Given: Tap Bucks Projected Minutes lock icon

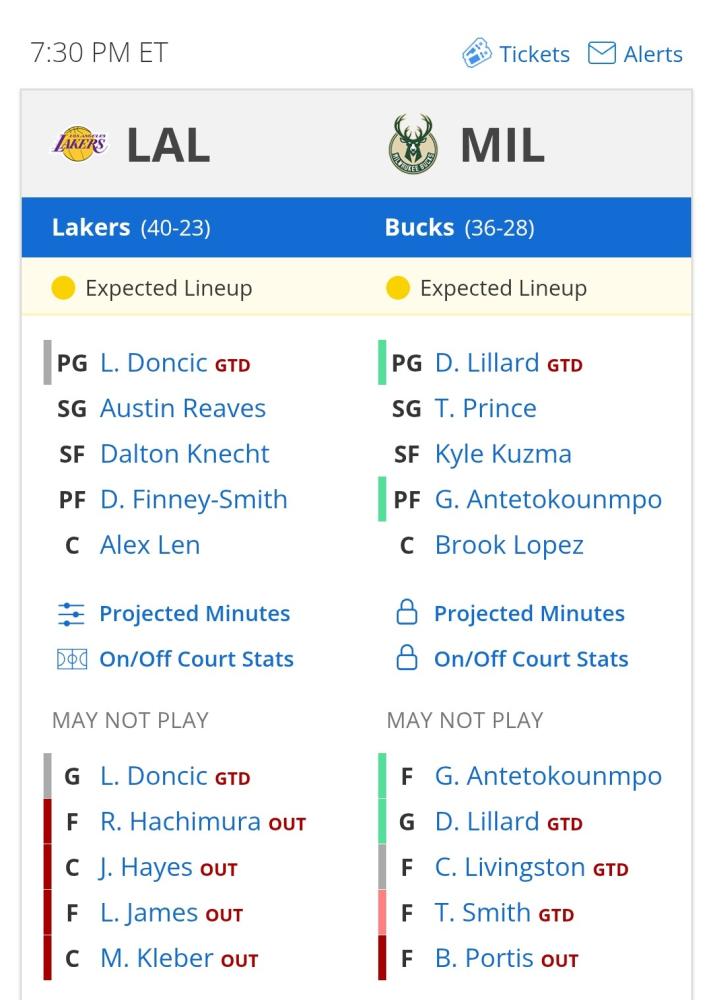Looking at the screenshot, I should (407, 612).
